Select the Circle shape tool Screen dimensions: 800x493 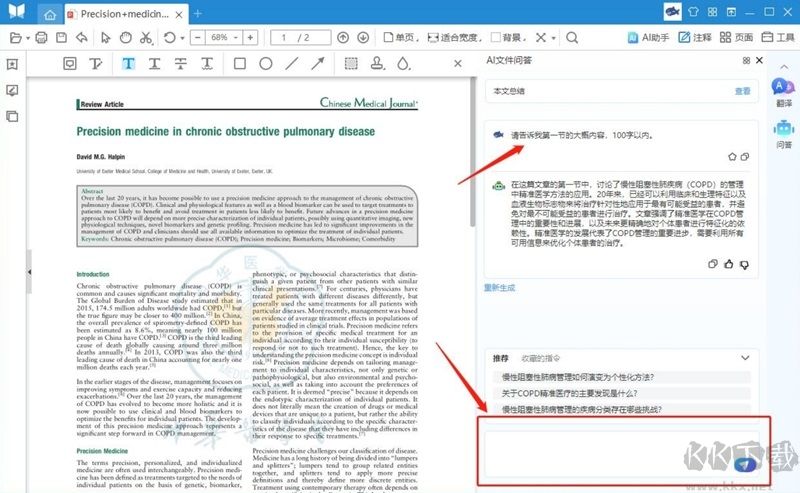point(266,63)
